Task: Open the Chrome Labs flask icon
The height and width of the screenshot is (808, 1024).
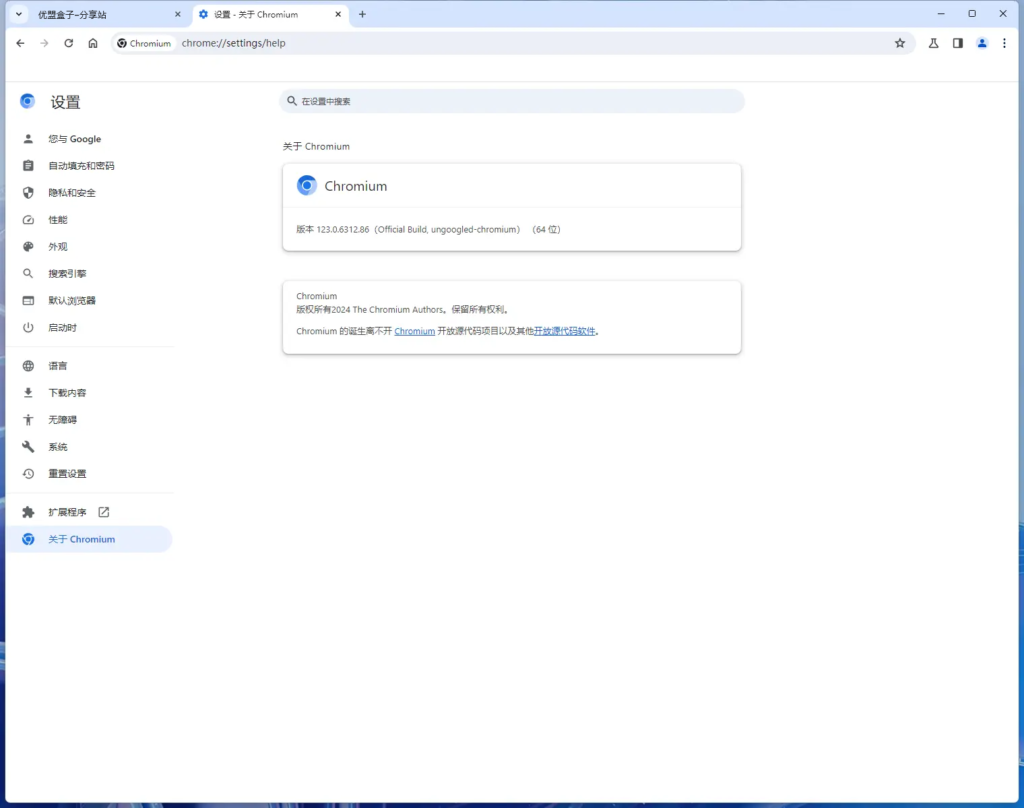Action: [x=933, y=43]
